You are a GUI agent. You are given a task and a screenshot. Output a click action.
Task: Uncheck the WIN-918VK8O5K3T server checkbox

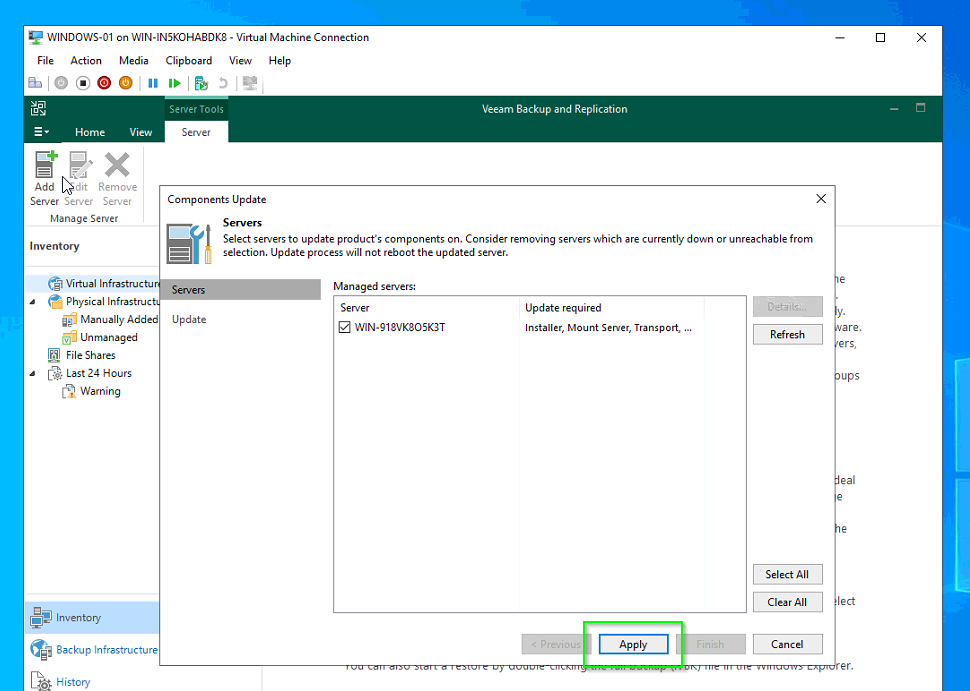[345, 327]
